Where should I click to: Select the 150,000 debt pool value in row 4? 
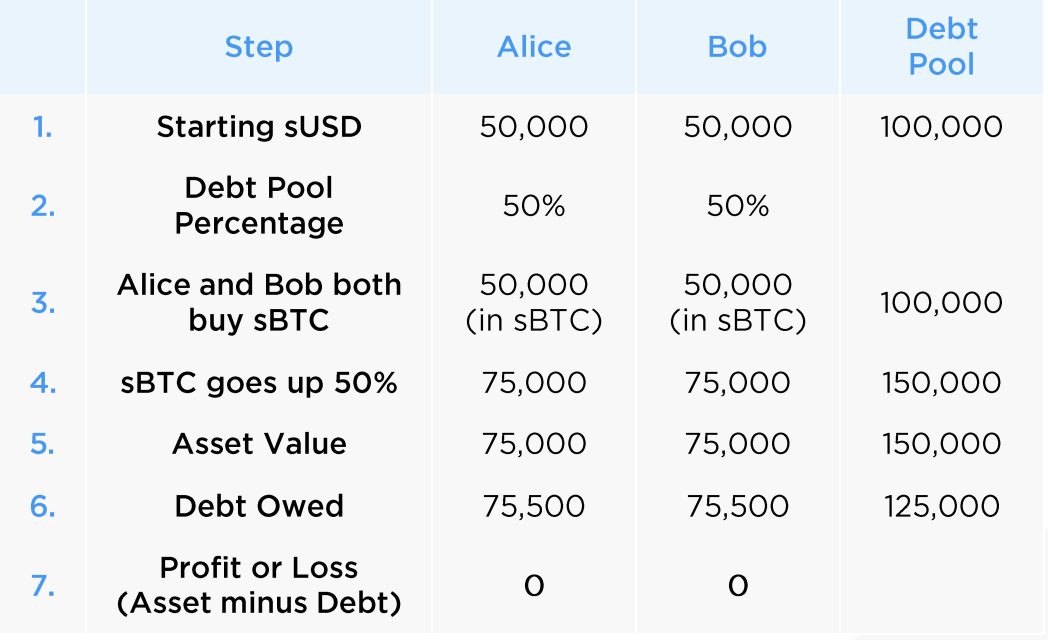tap(941, 383)
